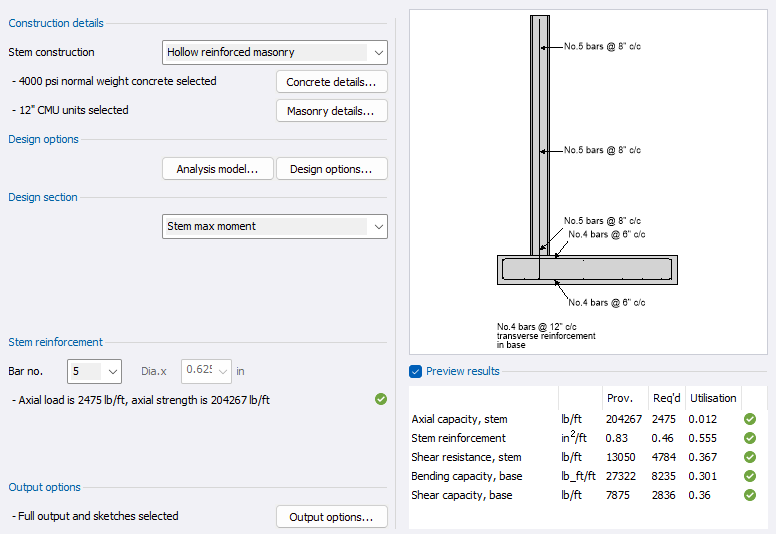776x534 pixels.
Task: Click the Output options... button
Action: (x=331, y=517)
